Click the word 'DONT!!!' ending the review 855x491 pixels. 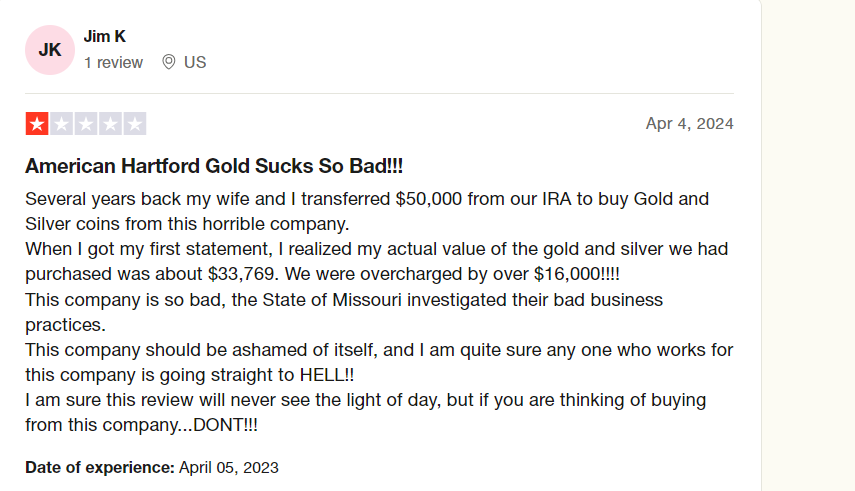(225, 425)
